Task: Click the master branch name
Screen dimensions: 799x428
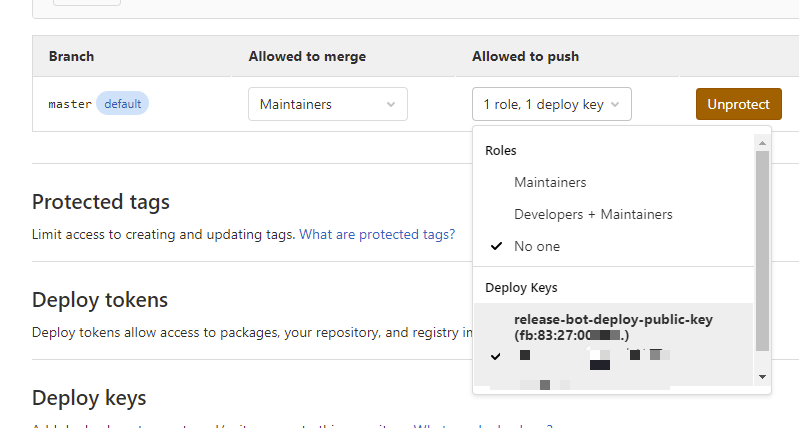Action: (70, 104)
